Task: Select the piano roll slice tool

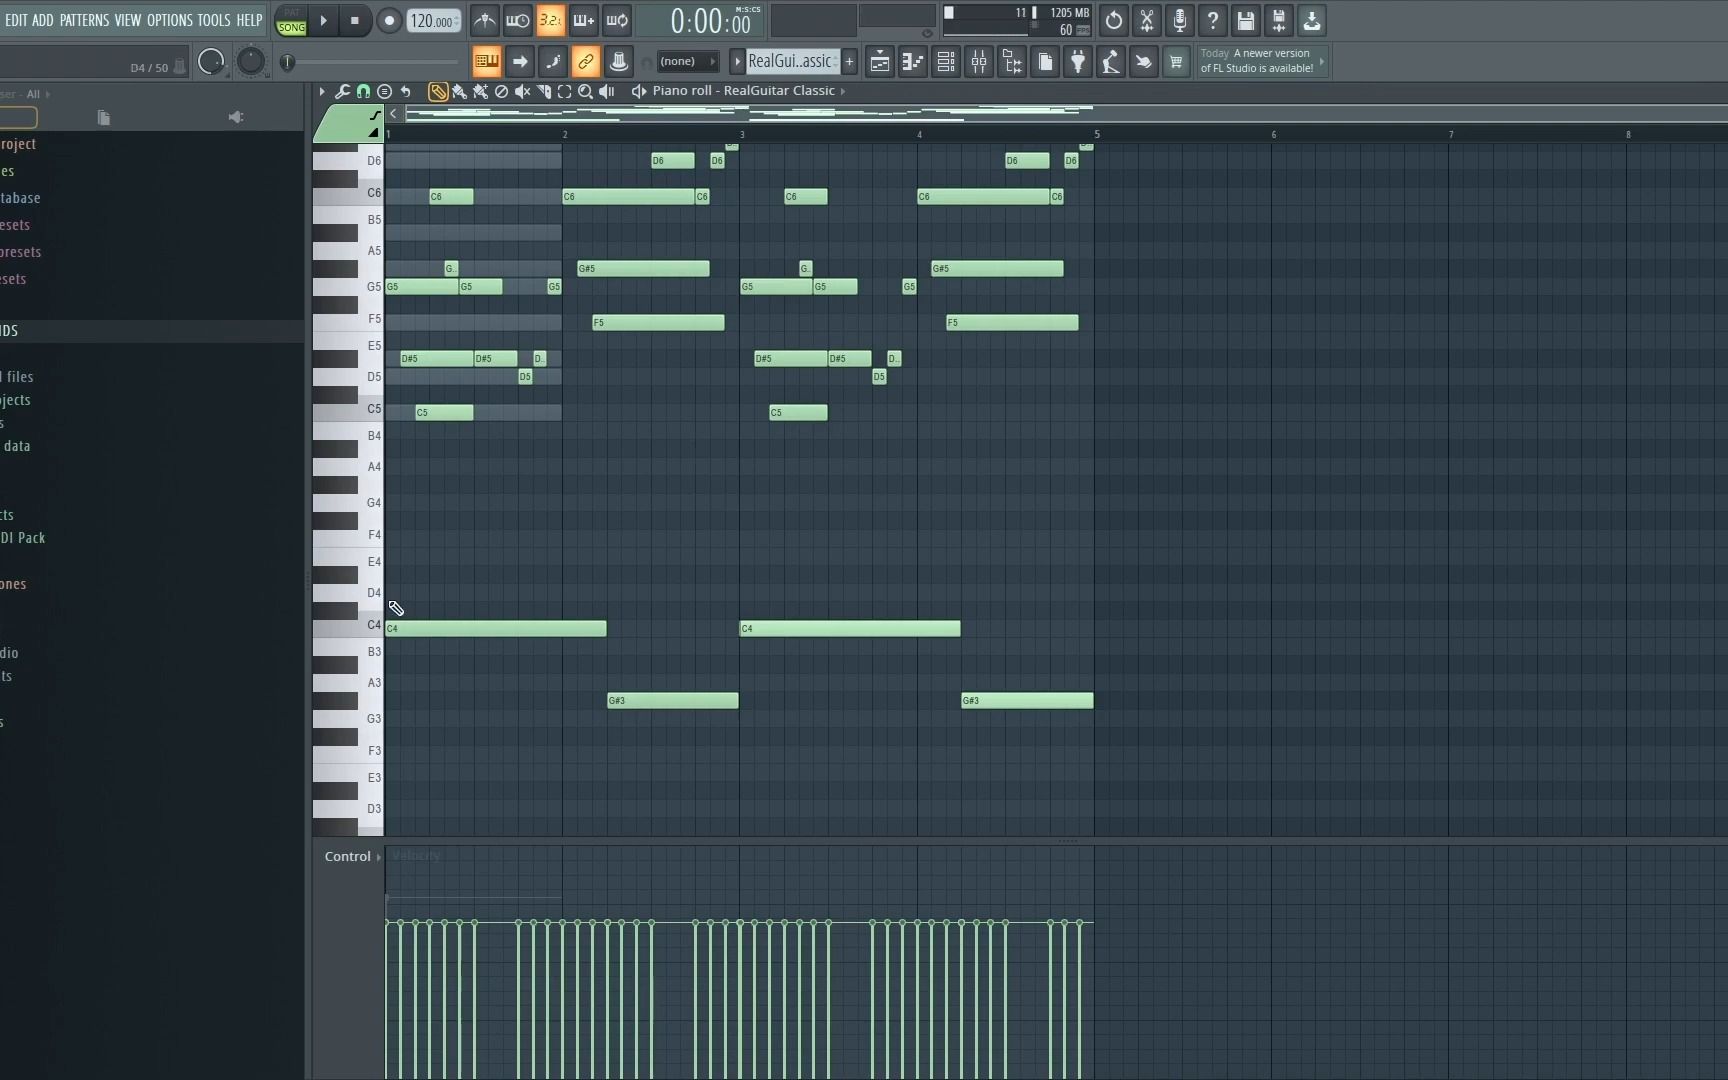Action: pos(543,91)
